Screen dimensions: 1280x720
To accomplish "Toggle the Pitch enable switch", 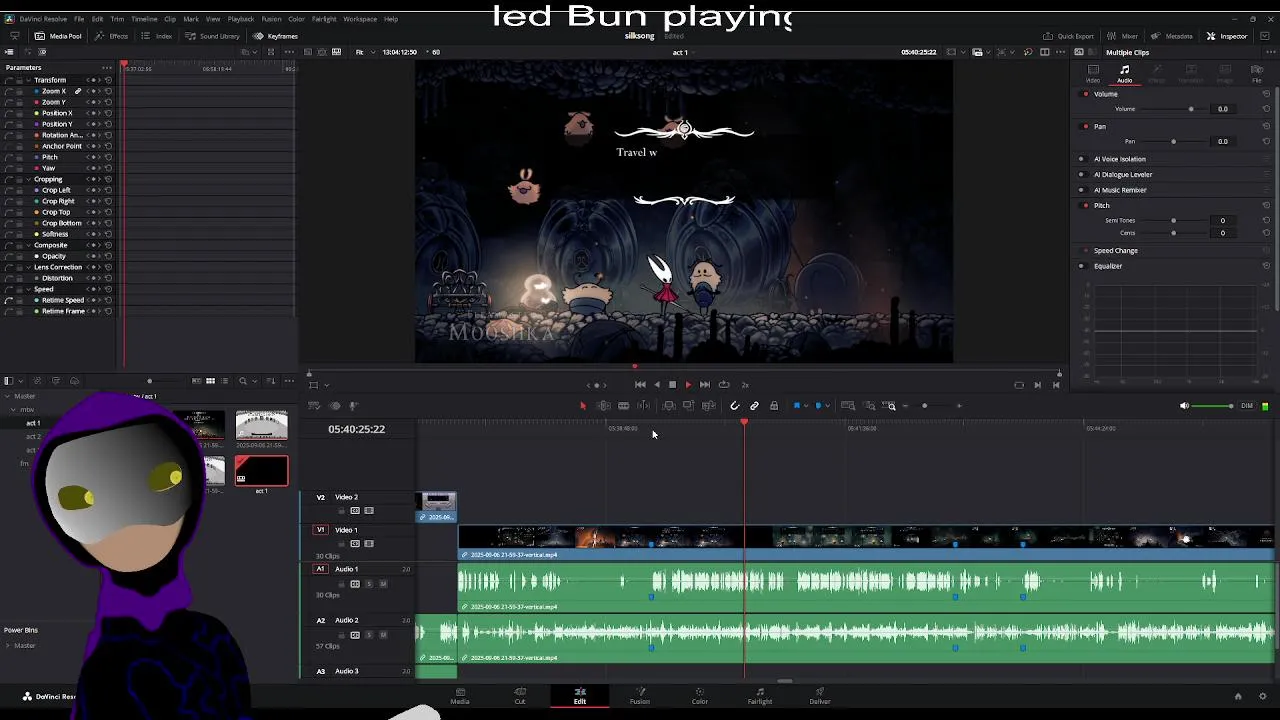I will coord(1086,205).
